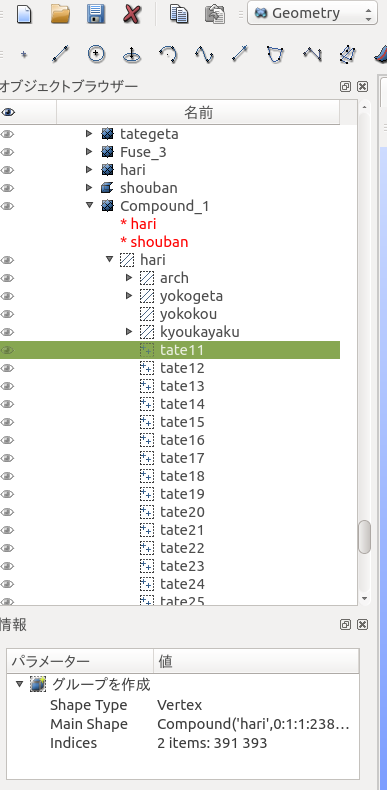Click the New document icon
387x790 pixels.
pos(24,14)
